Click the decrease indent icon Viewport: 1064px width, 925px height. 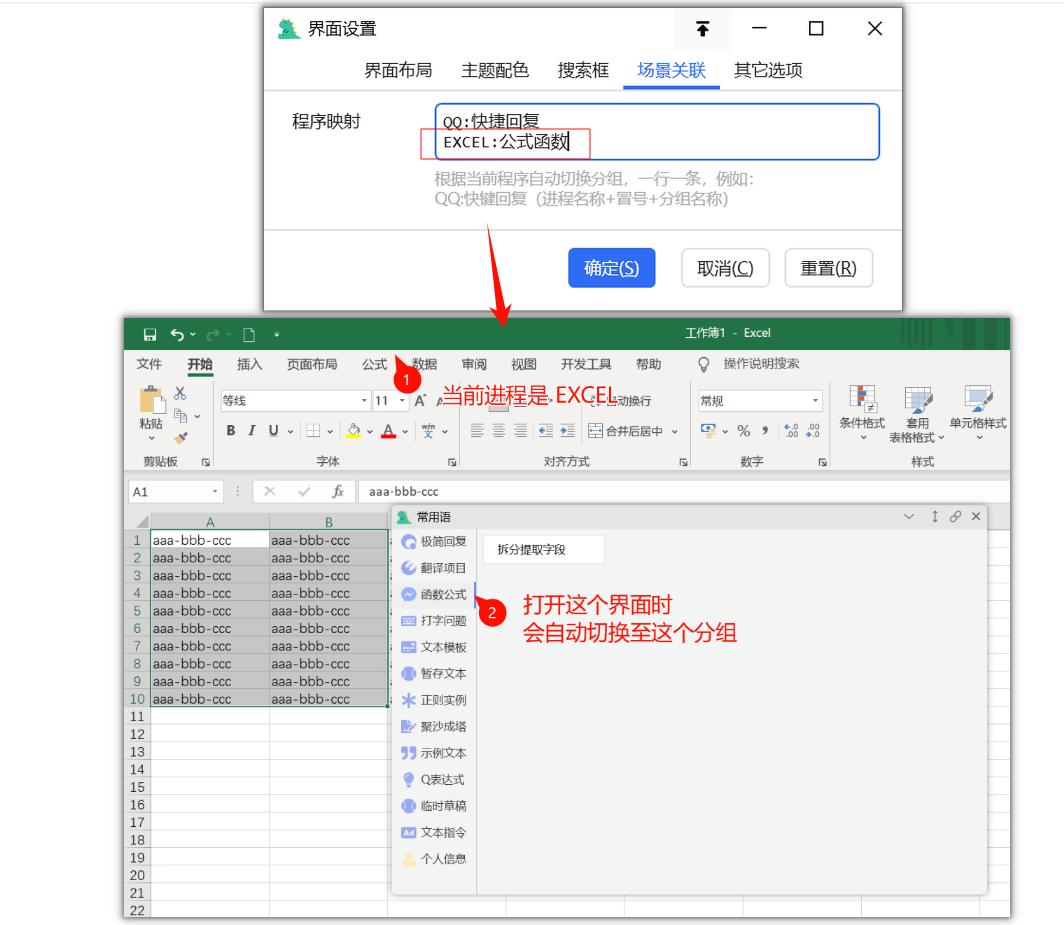(x=546, y=430)
